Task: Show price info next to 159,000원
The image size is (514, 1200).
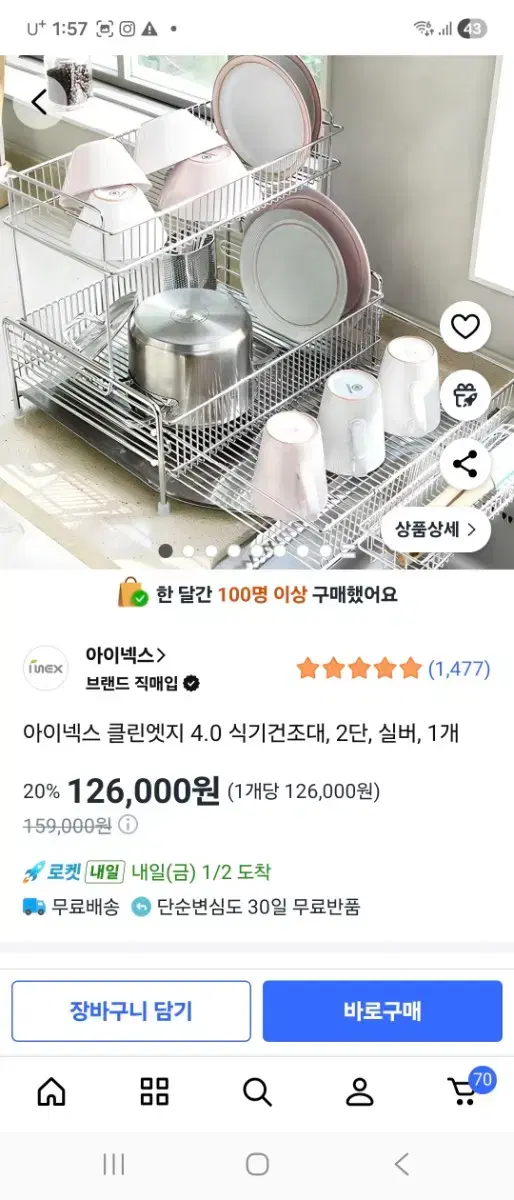Action: pos(128,825)
